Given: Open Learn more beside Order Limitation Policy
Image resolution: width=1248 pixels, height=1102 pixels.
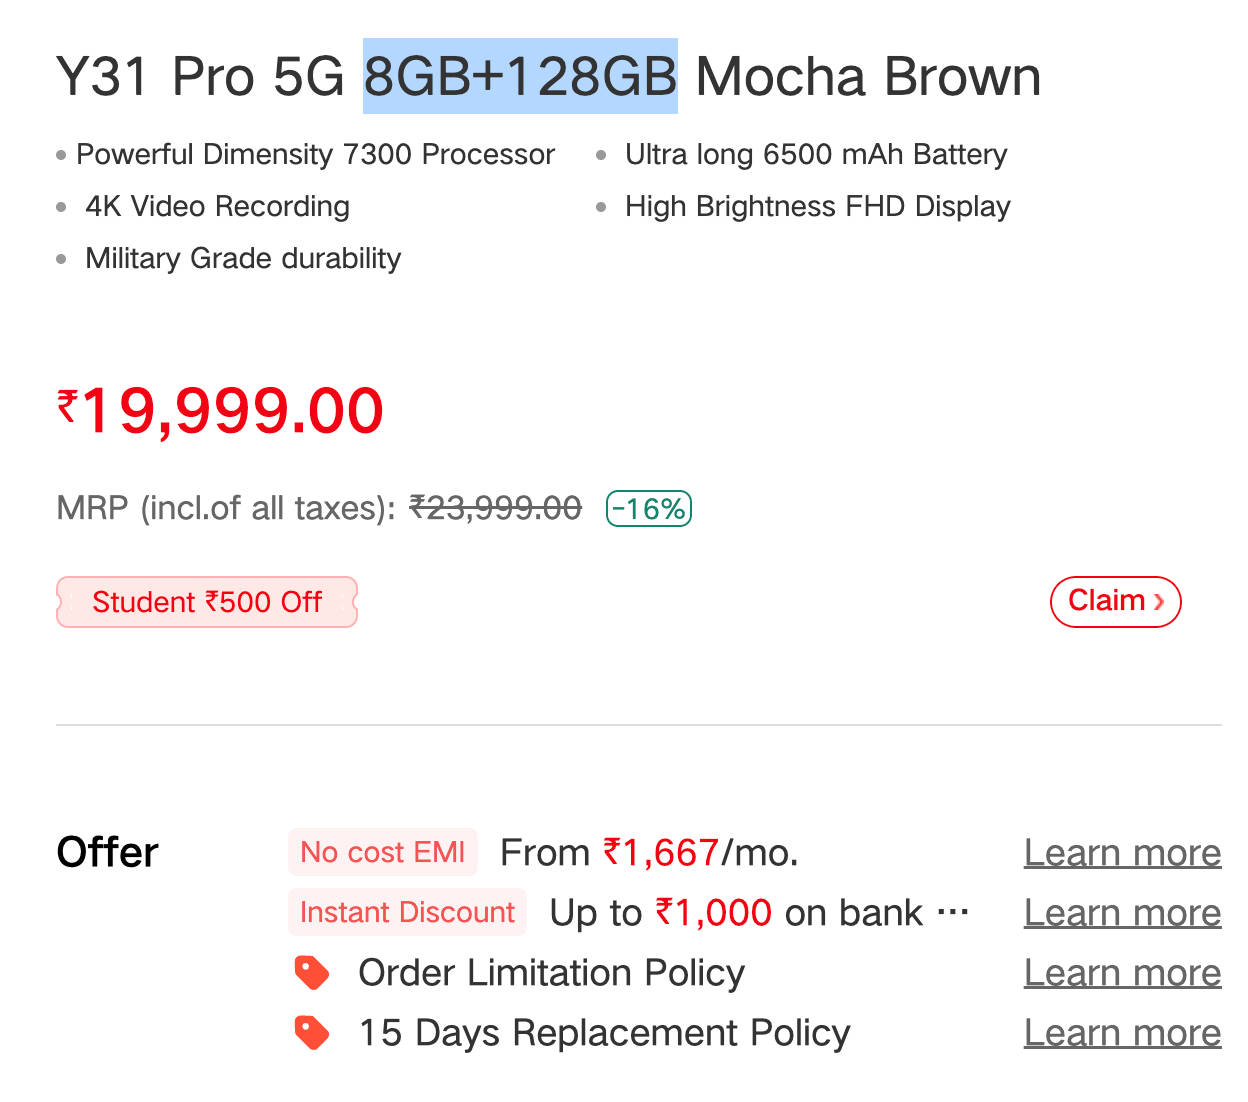Looking at the screenshot, I should pos(1122,973).
